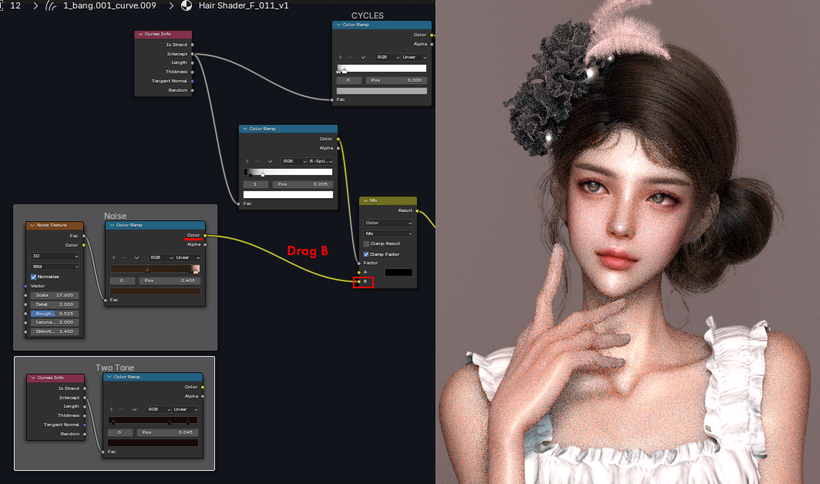Screen dimensions: 820x484
Task: Click the Scale 17.600 field in Noise Texture
Action: 55,295
